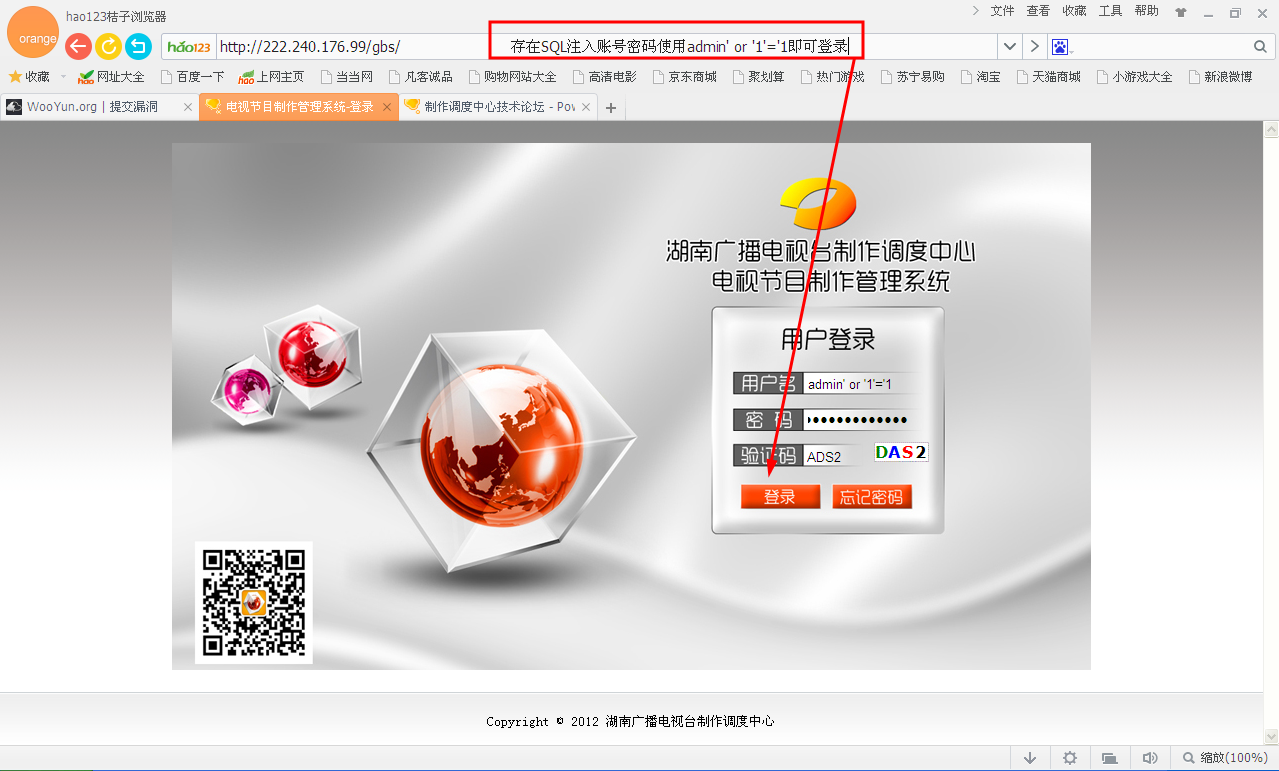Open settings gear in status bar
This screenshot has width=1279, height=771.
point(1070,758)
